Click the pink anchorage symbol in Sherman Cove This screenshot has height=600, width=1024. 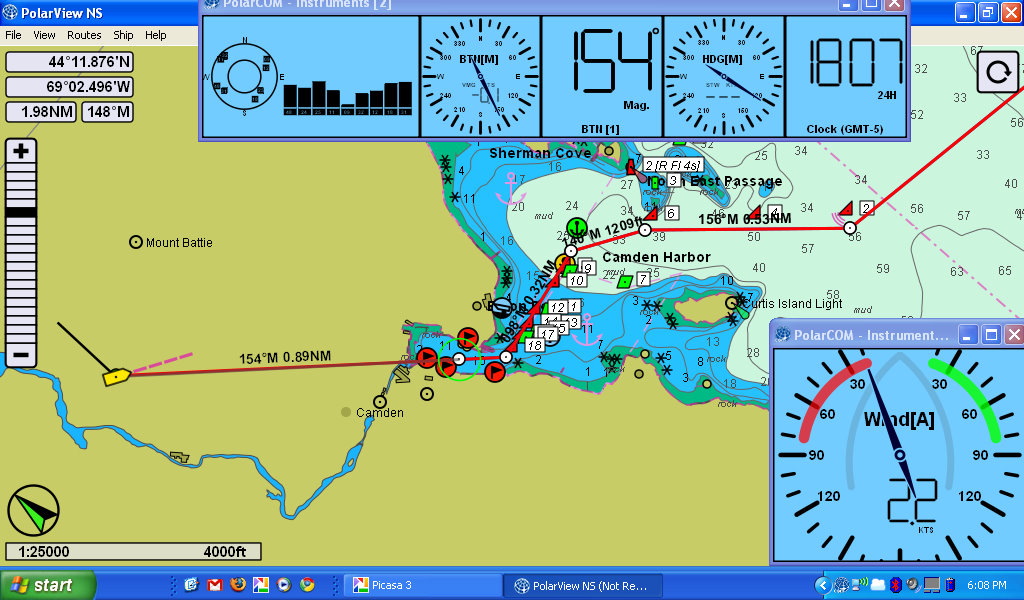pyautogui.click(x=510, y=190)
